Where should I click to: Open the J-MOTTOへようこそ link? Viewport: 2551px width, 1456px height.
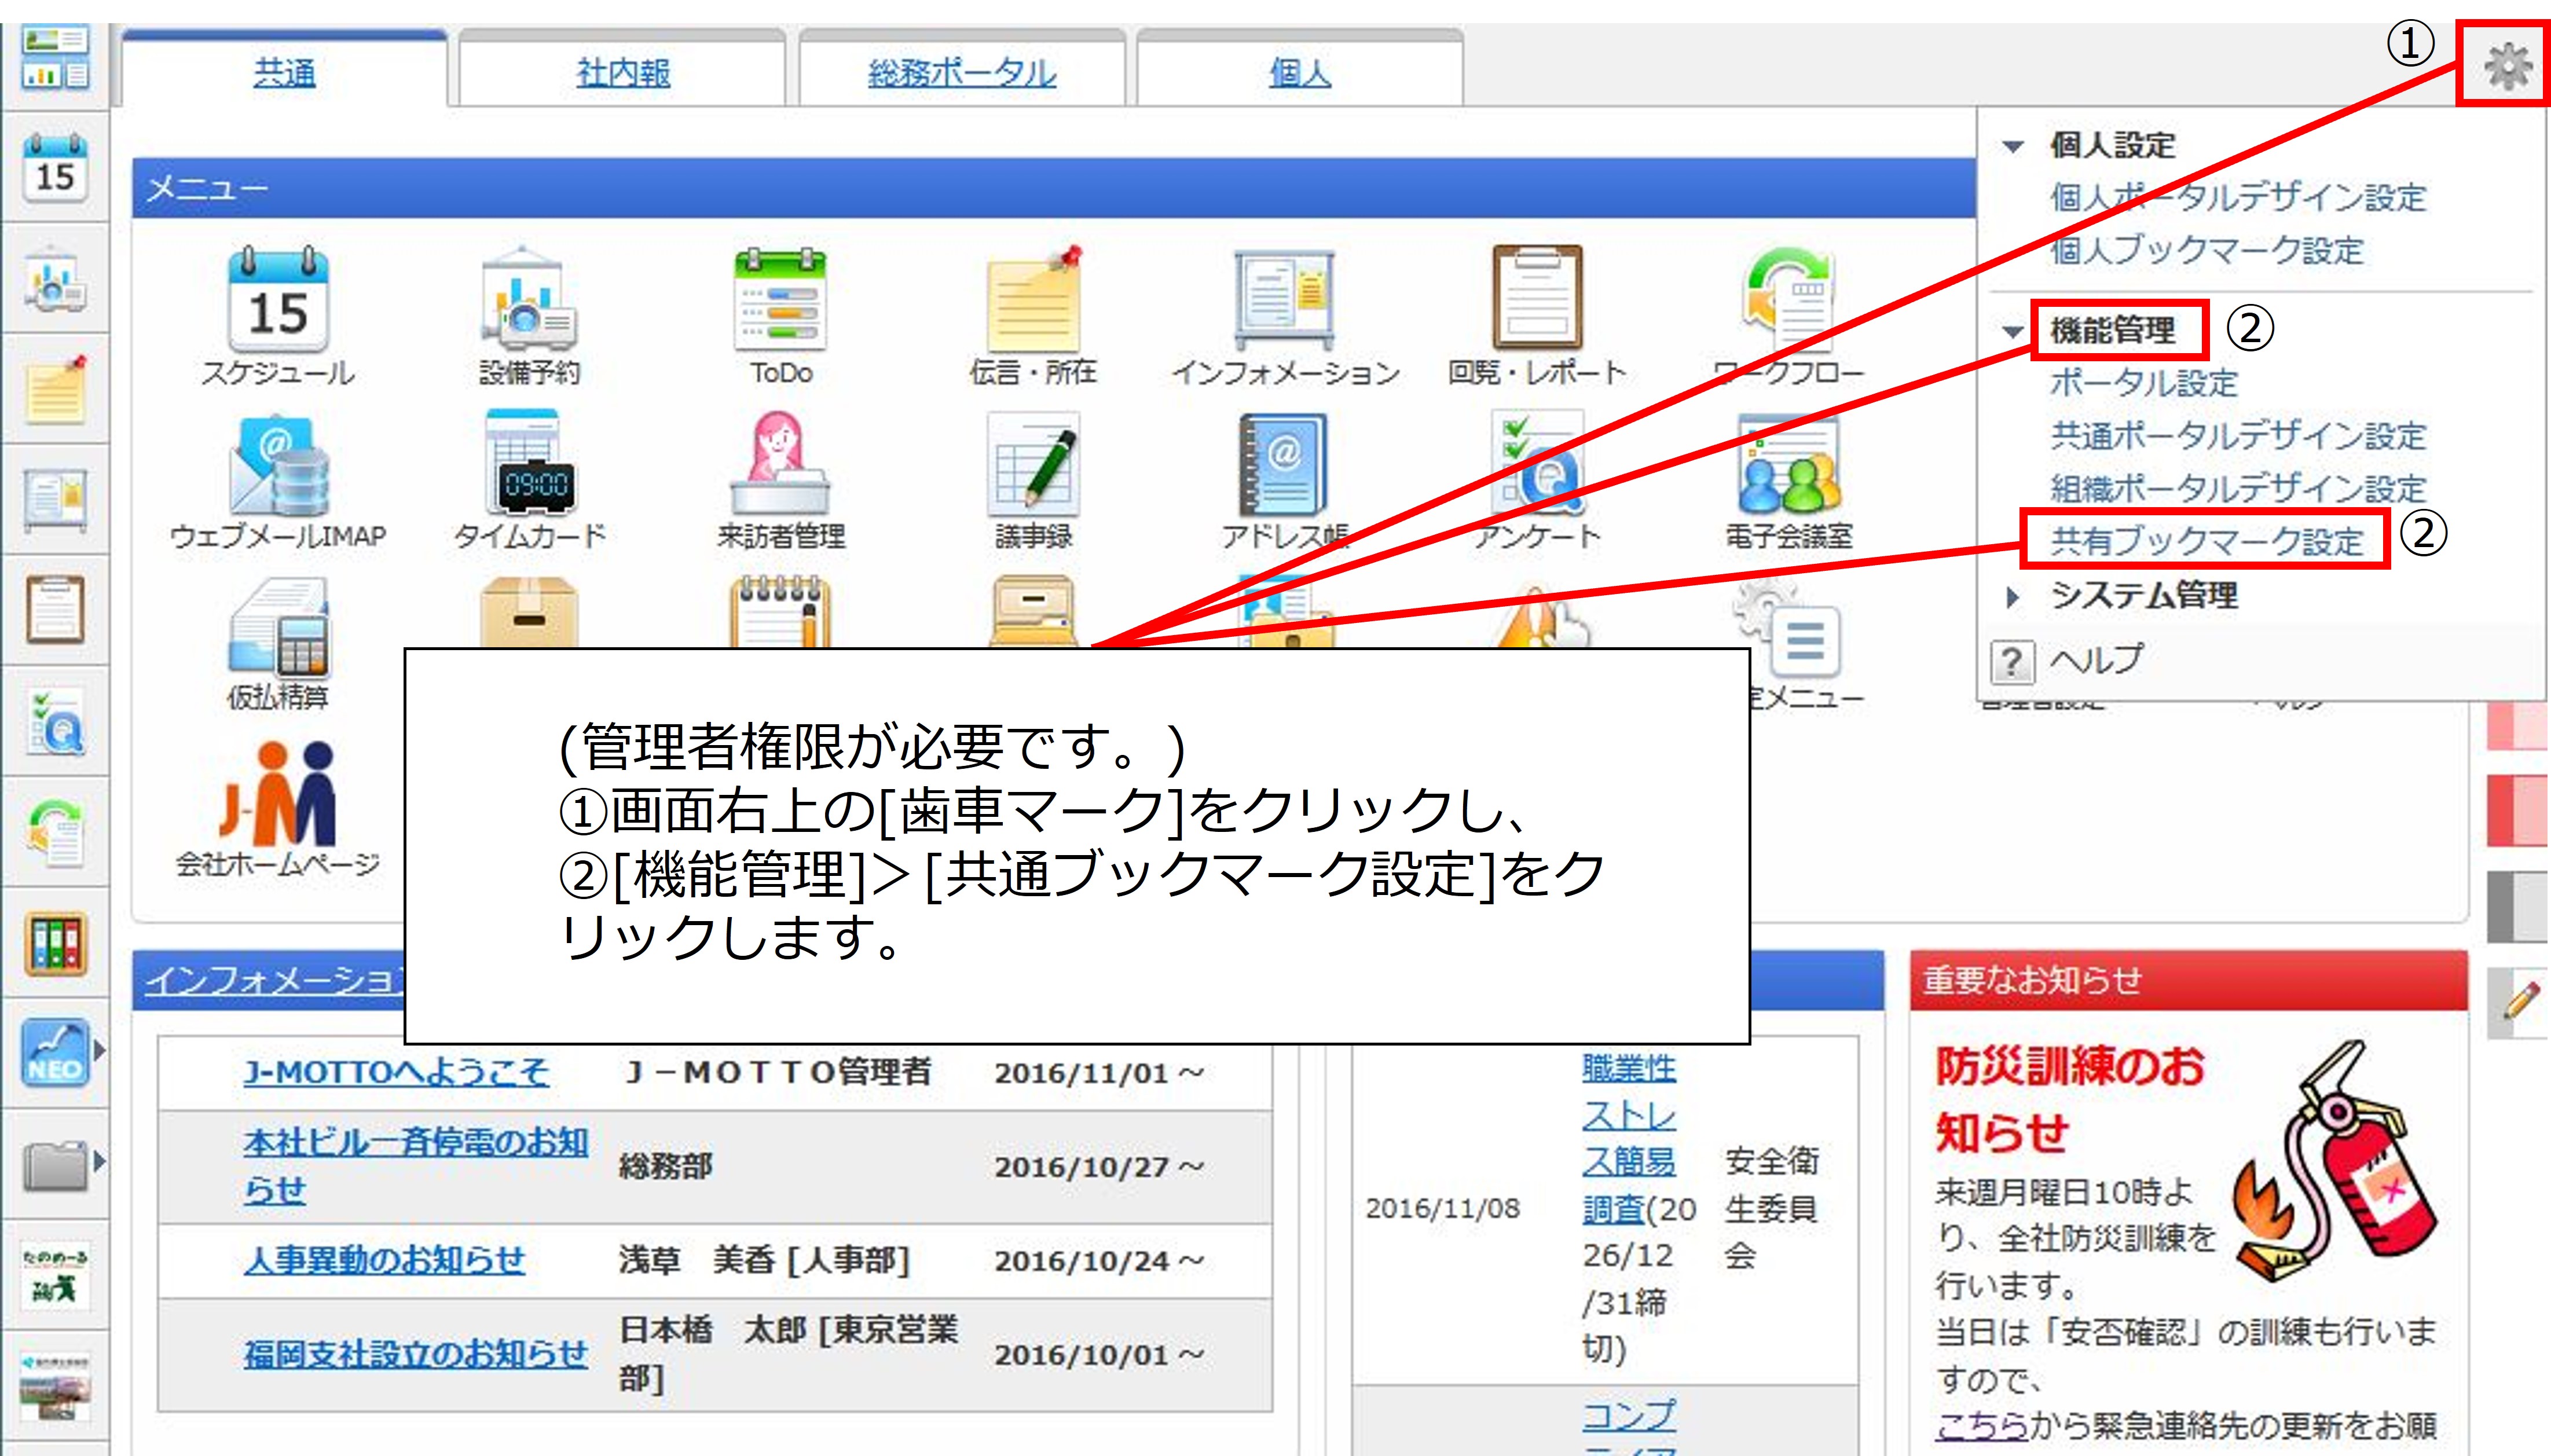pyautogui.click(x=396, y=1072)
